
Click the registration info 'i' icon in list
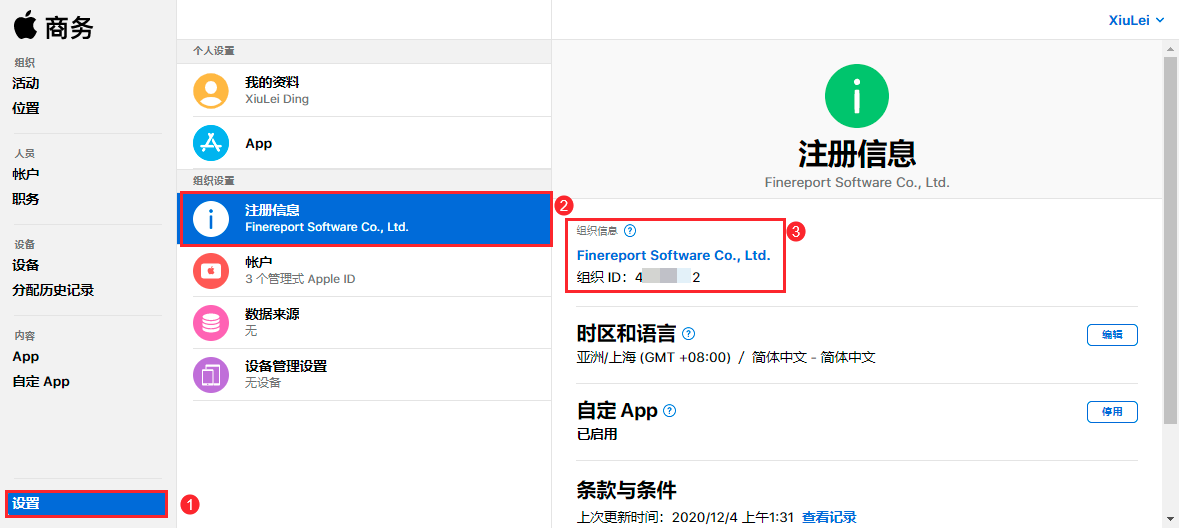tap(211, 219)
